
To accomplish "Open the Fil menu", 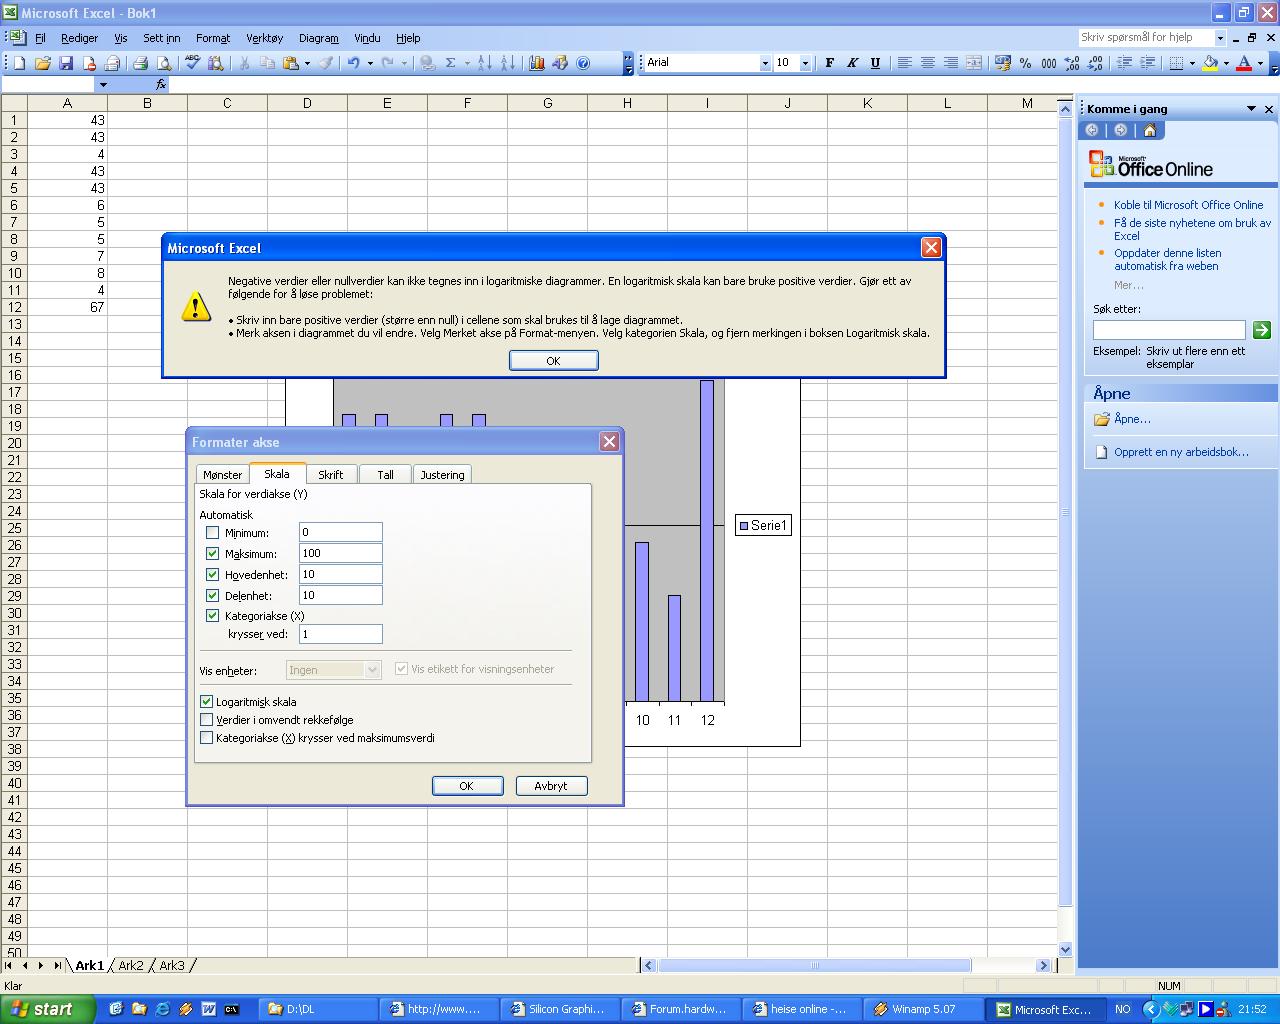I will point(40,38).
